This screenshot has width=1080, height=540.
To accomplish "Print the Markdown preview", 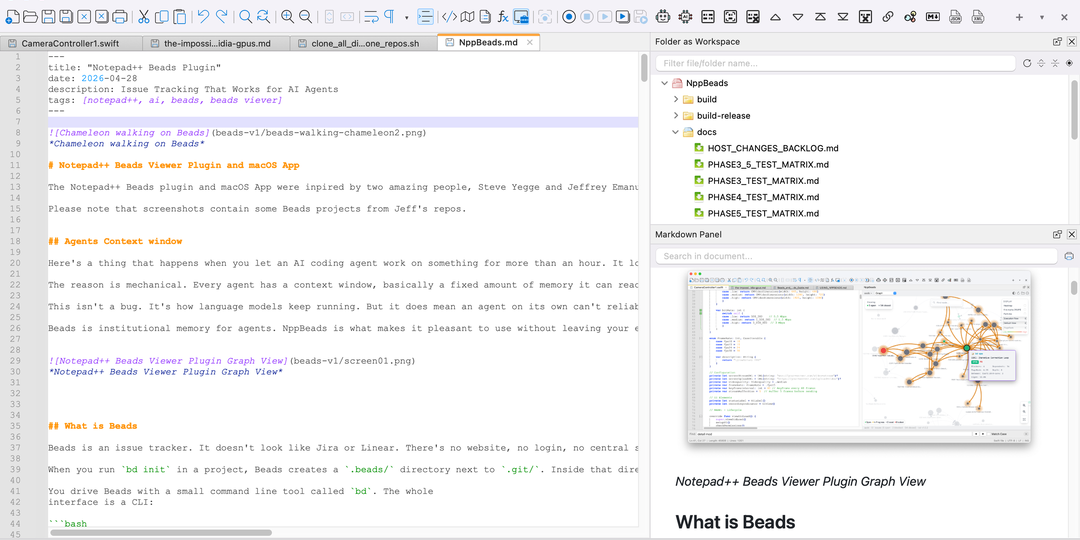I will (1069, 256).
